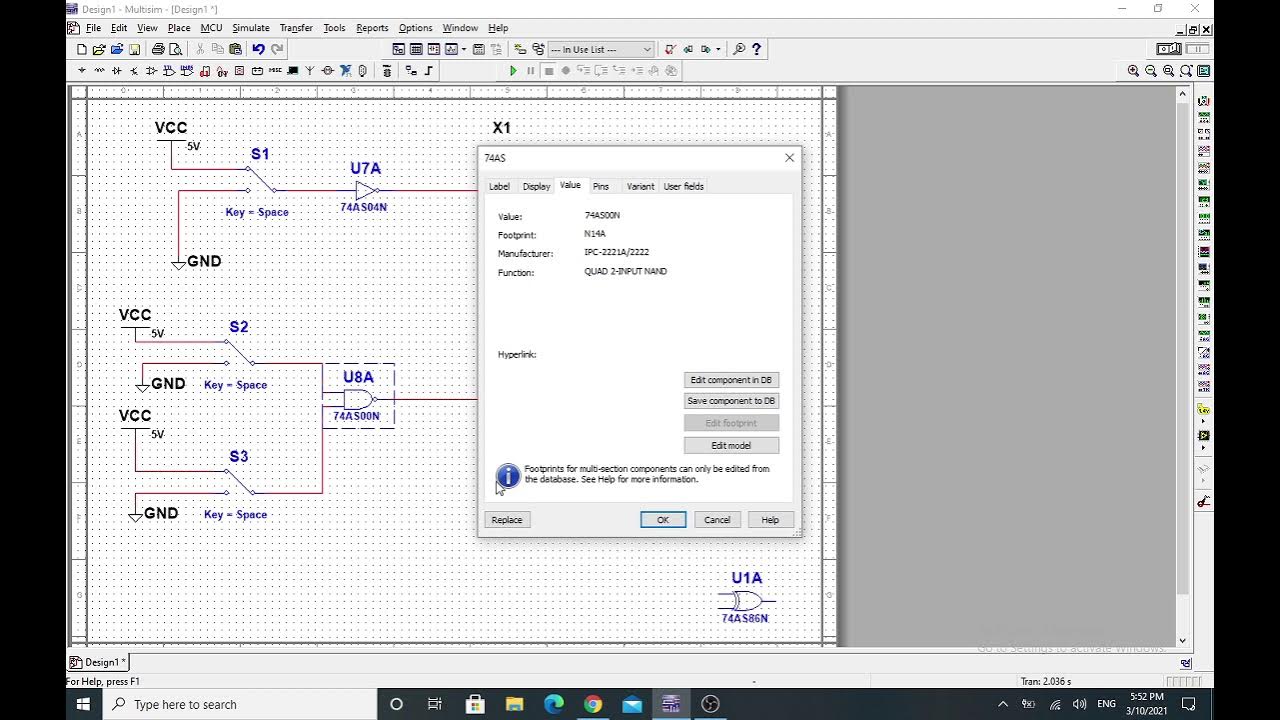Viewport: 1280px width, 720px height.
Task: Switch to the User fields tab
Action: click(684, 186)
